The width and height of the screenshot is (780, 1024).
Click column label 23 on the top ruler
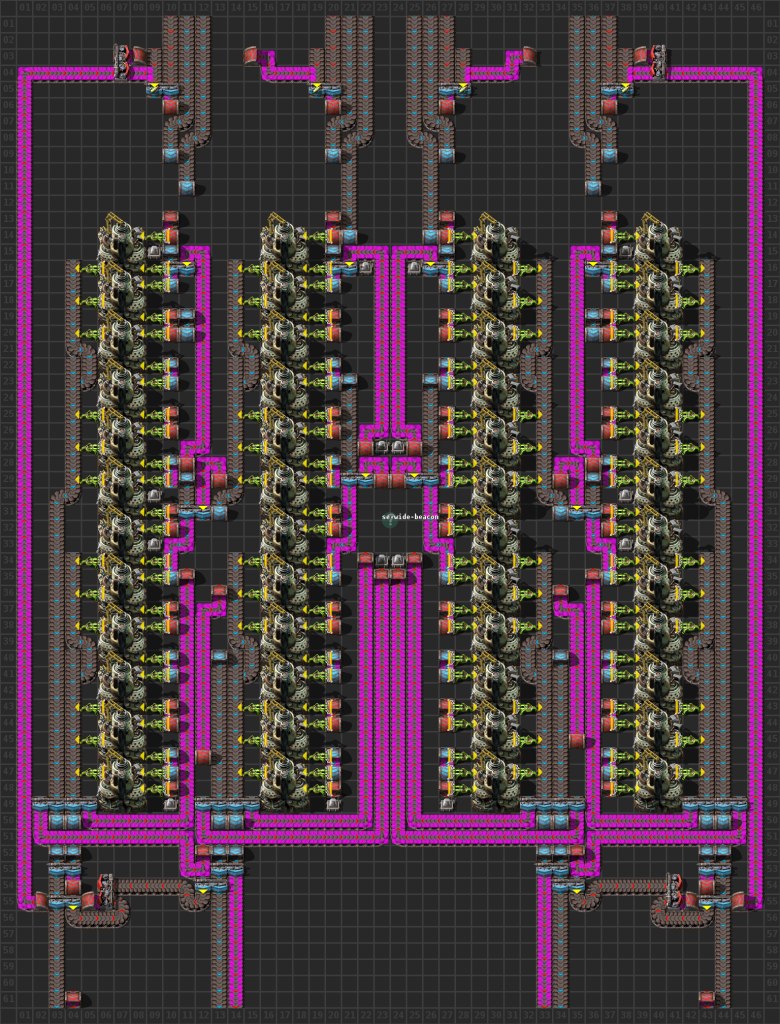pos(382,8)
